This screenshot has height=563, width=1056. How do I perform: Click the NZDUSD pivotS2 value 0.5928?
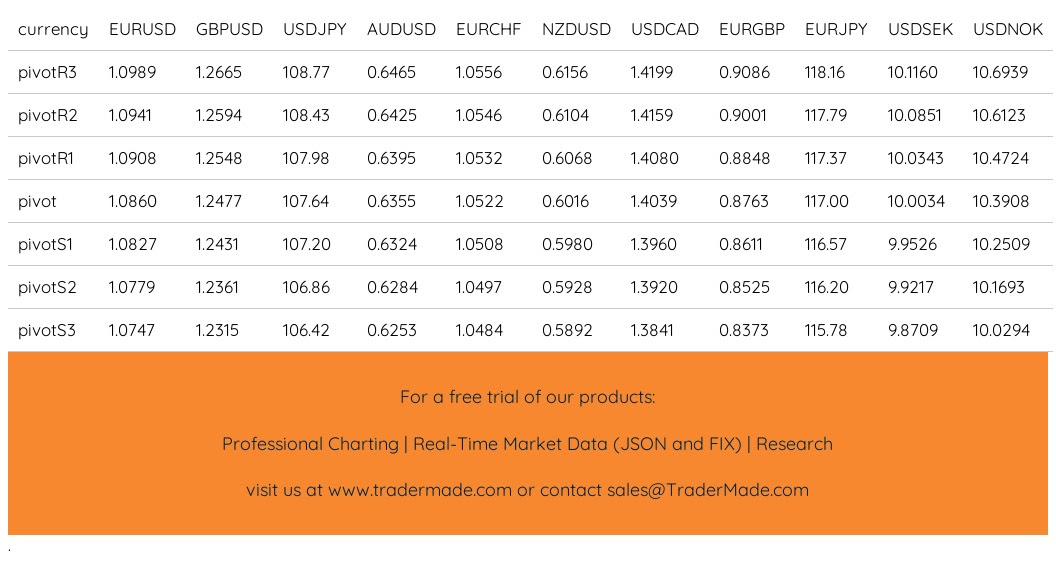pos(567,288)
